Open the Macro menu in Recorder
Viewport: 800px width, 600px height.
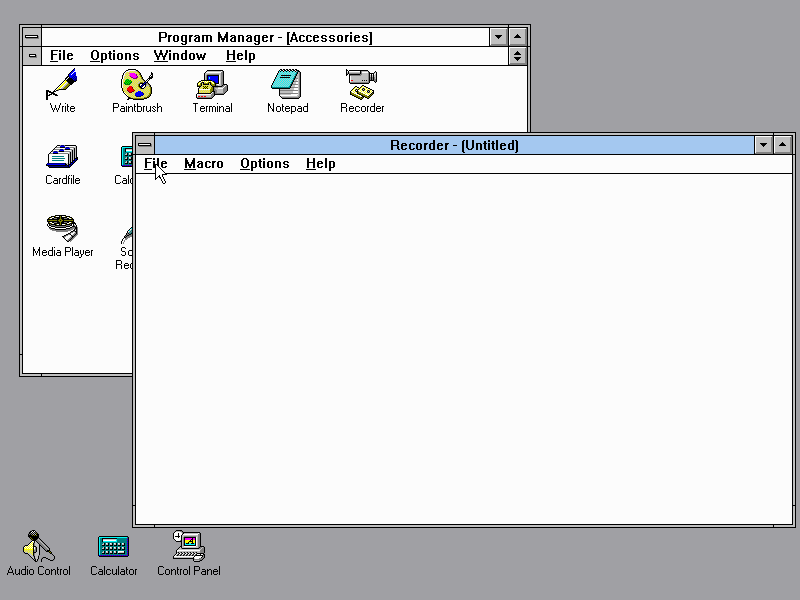pyautogui.click(x=203, y=164)
